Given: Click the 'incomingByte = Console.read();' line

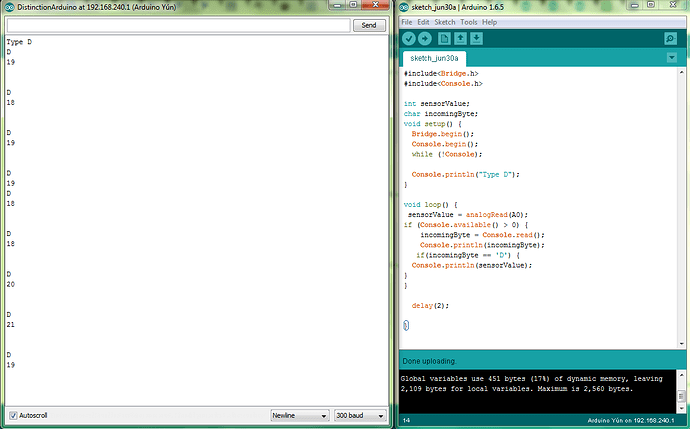Looking at the screenshot, I should tap(482, 235).
